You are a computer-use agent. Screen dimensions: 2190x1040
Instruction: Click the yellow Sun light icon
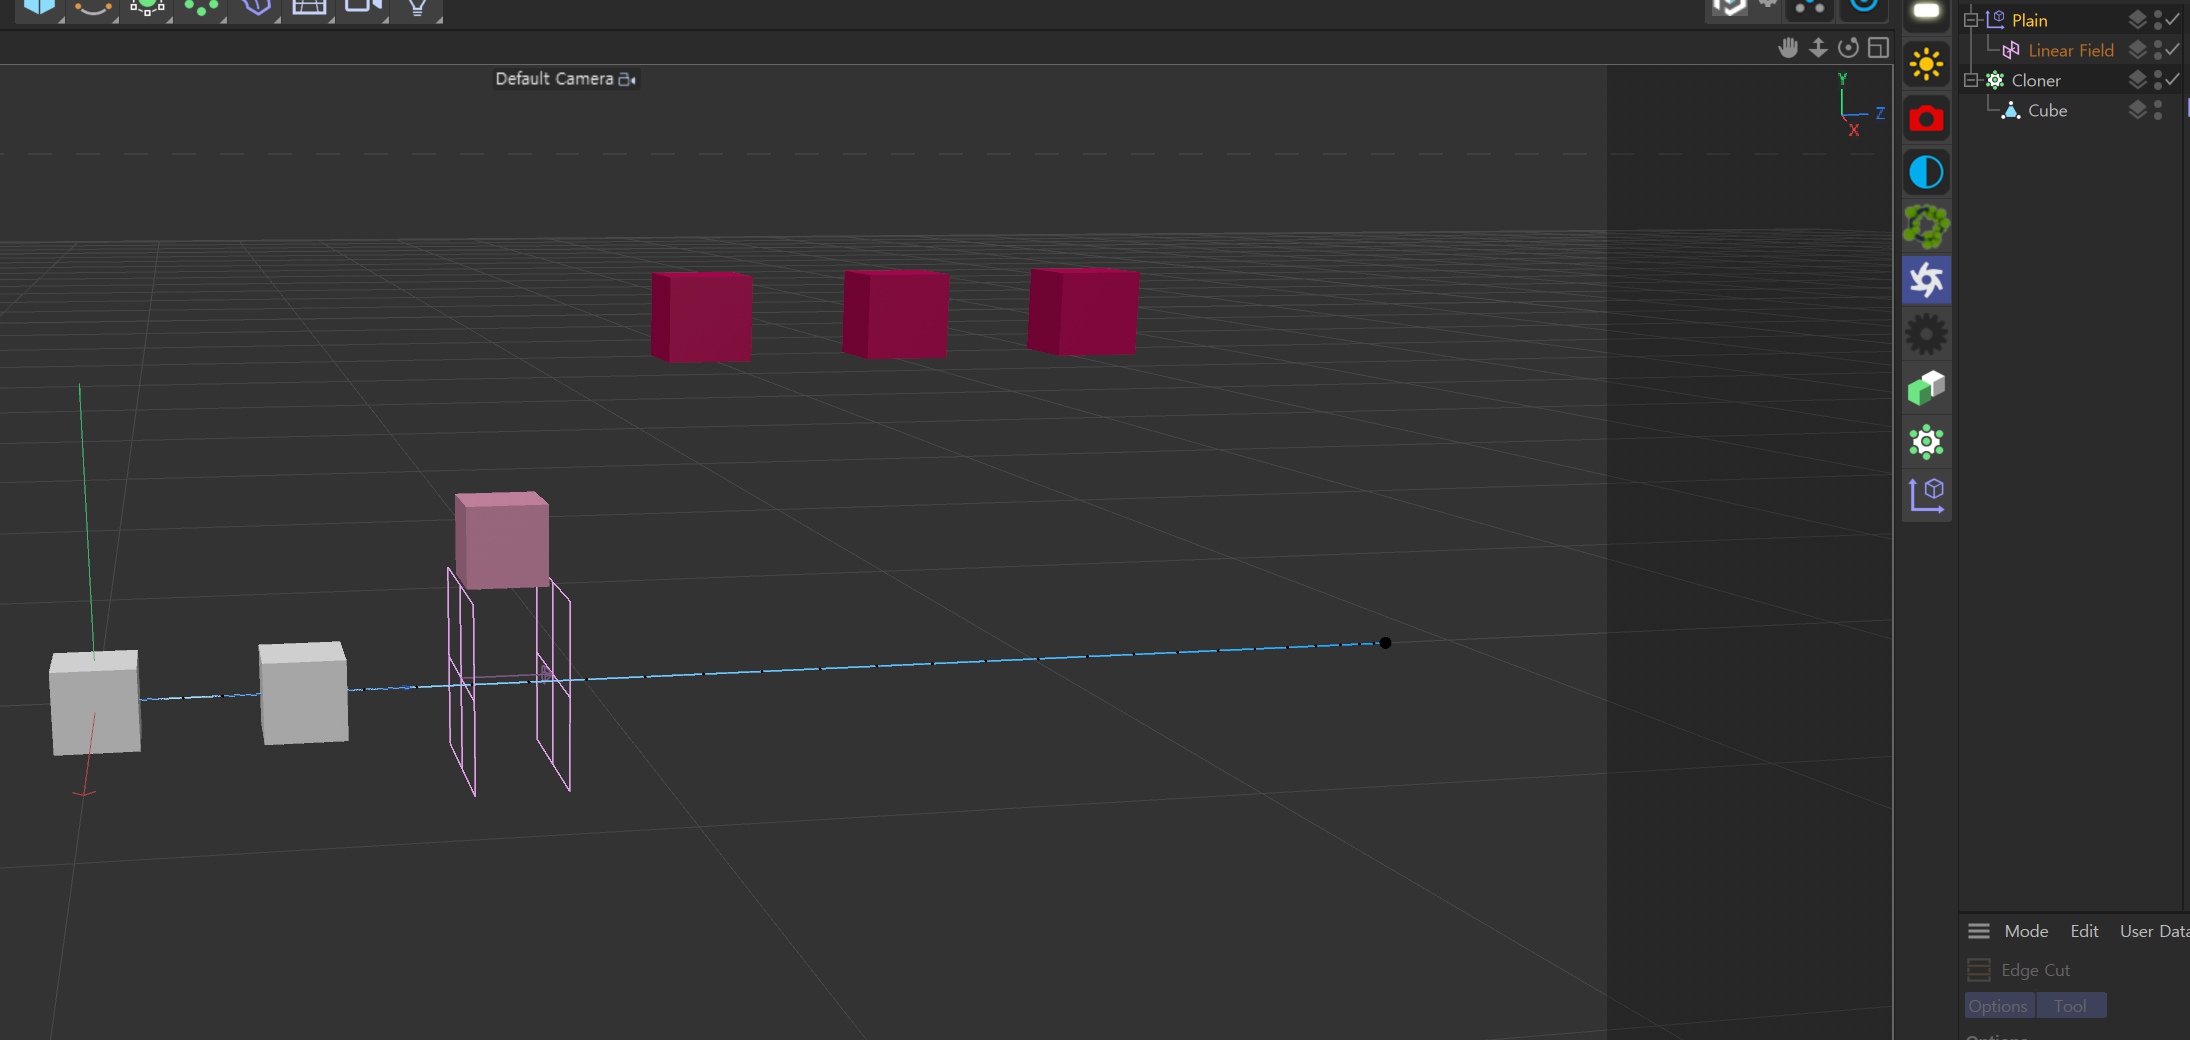coord(1926,65)
